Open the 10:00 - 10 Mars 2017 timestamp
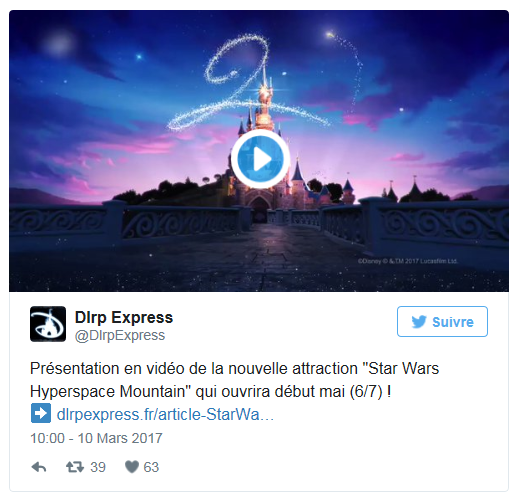Viewport: 518px width, 502px height. (96, 438)
